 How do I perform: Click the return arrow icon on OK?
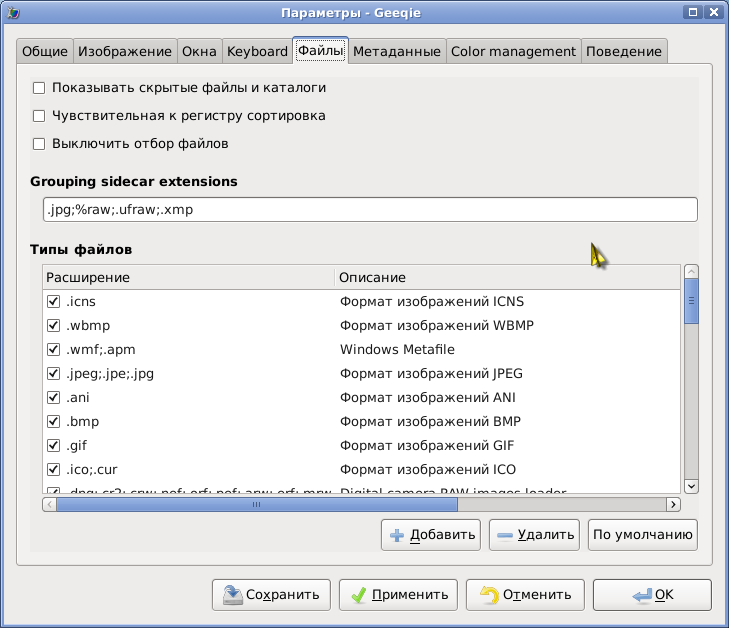(x=642, y=595)
